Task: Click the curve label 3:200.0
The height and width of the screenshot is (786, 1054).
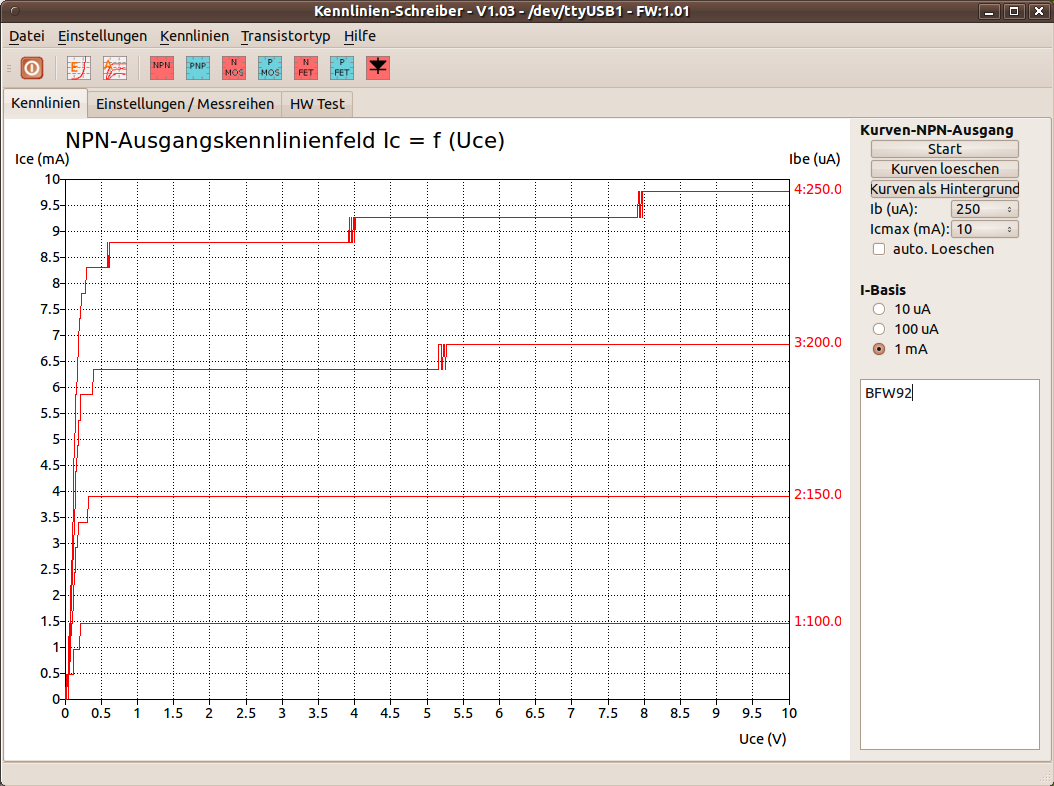Action: (x=818, y=342)
